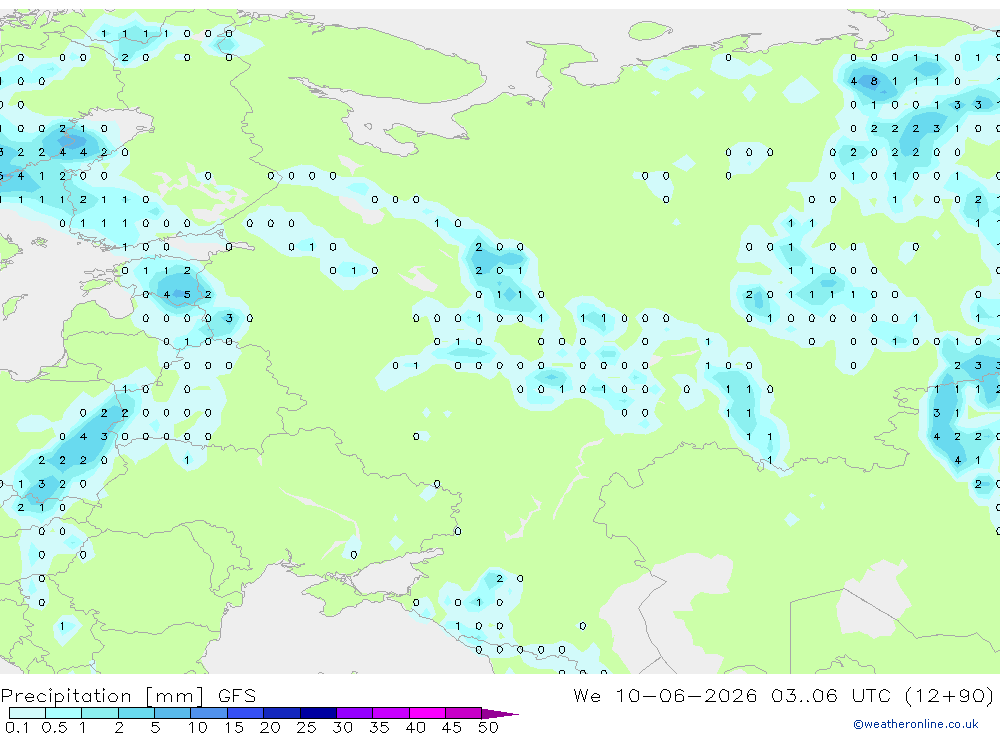Click the "25" legend scale label
The height and width of the screenshot is (733, 1000).
pyautogui.click(x=307, y=727)
